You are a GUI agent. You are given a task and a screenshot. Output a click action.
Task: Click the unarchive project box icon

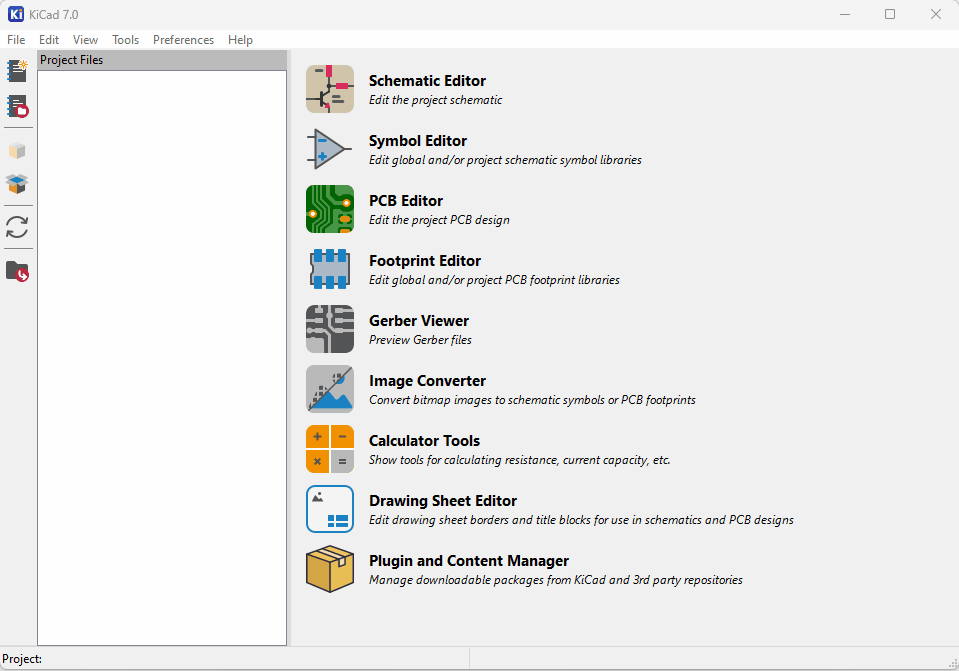click(17, 184)
